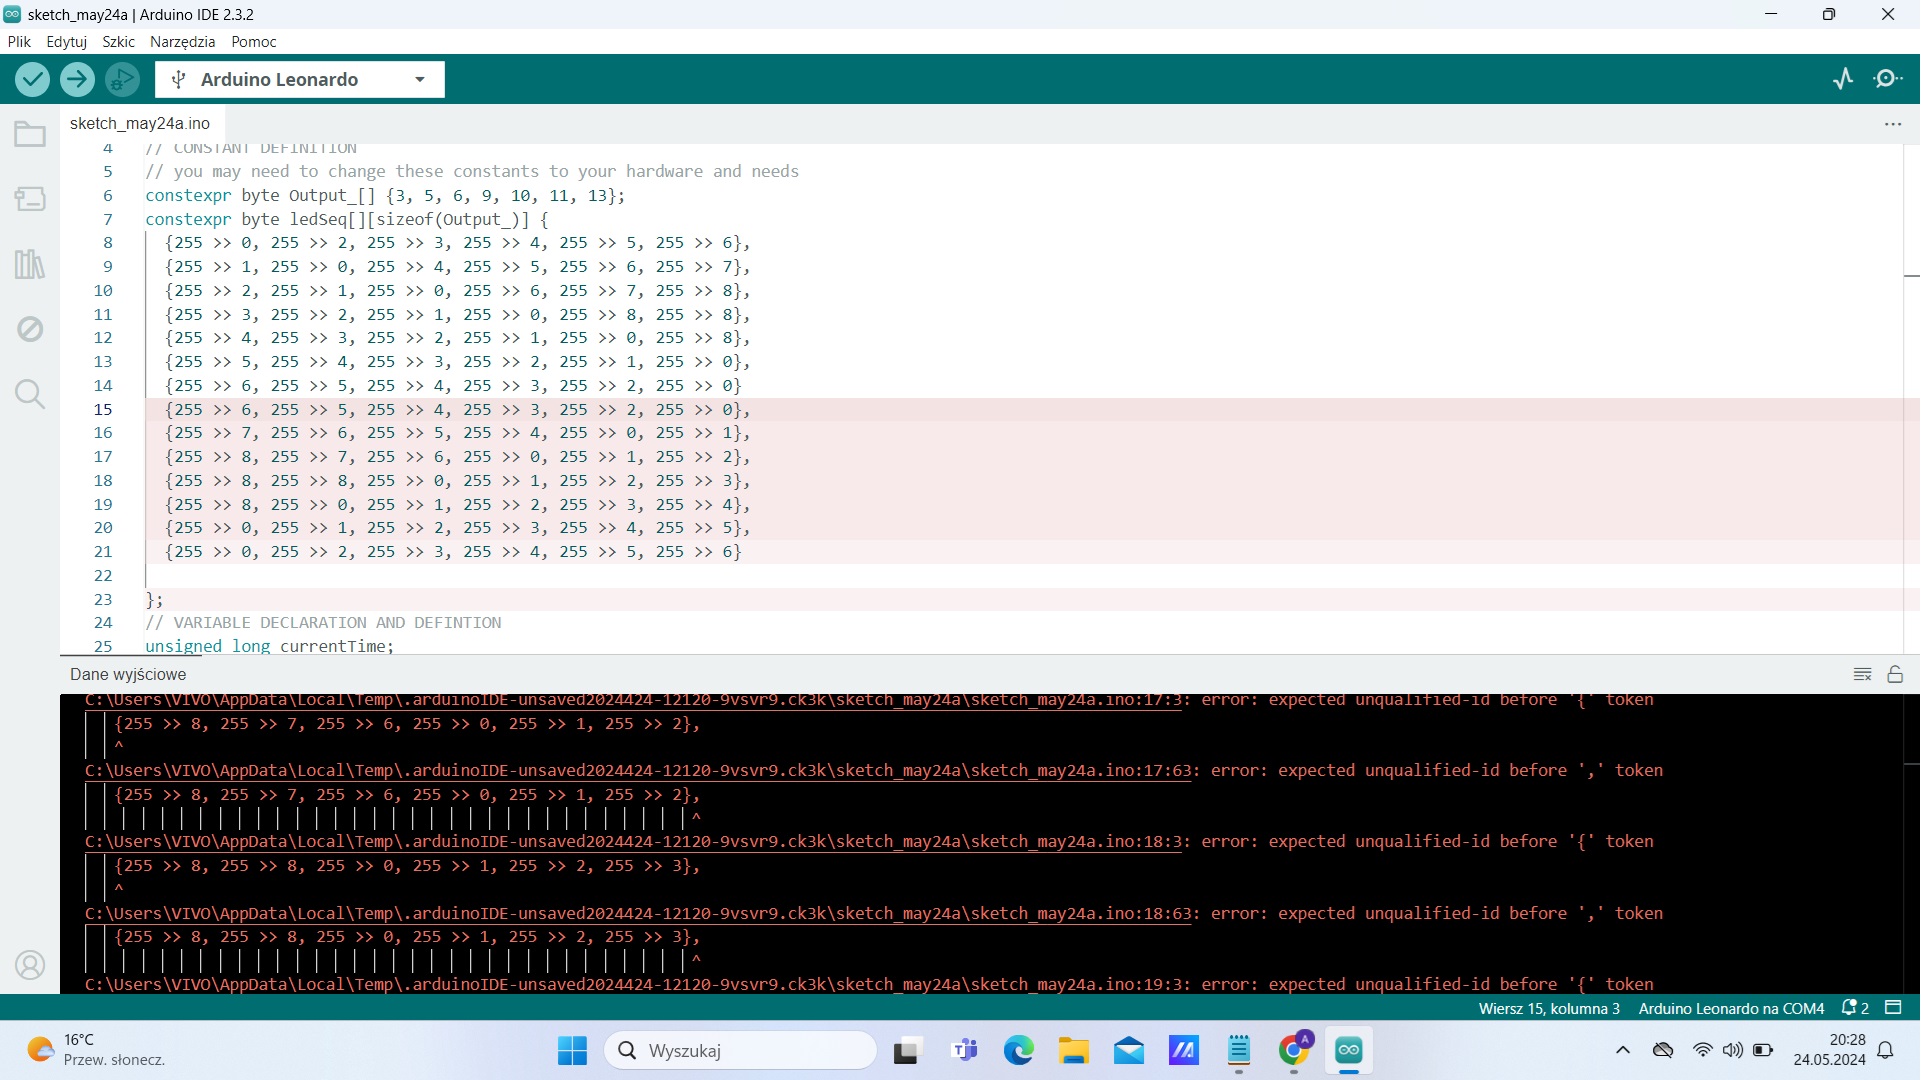Open the Search sidebar panel
This screenshot has width=1924, height=1080.
pyautogui.click(x=30, y=394)
